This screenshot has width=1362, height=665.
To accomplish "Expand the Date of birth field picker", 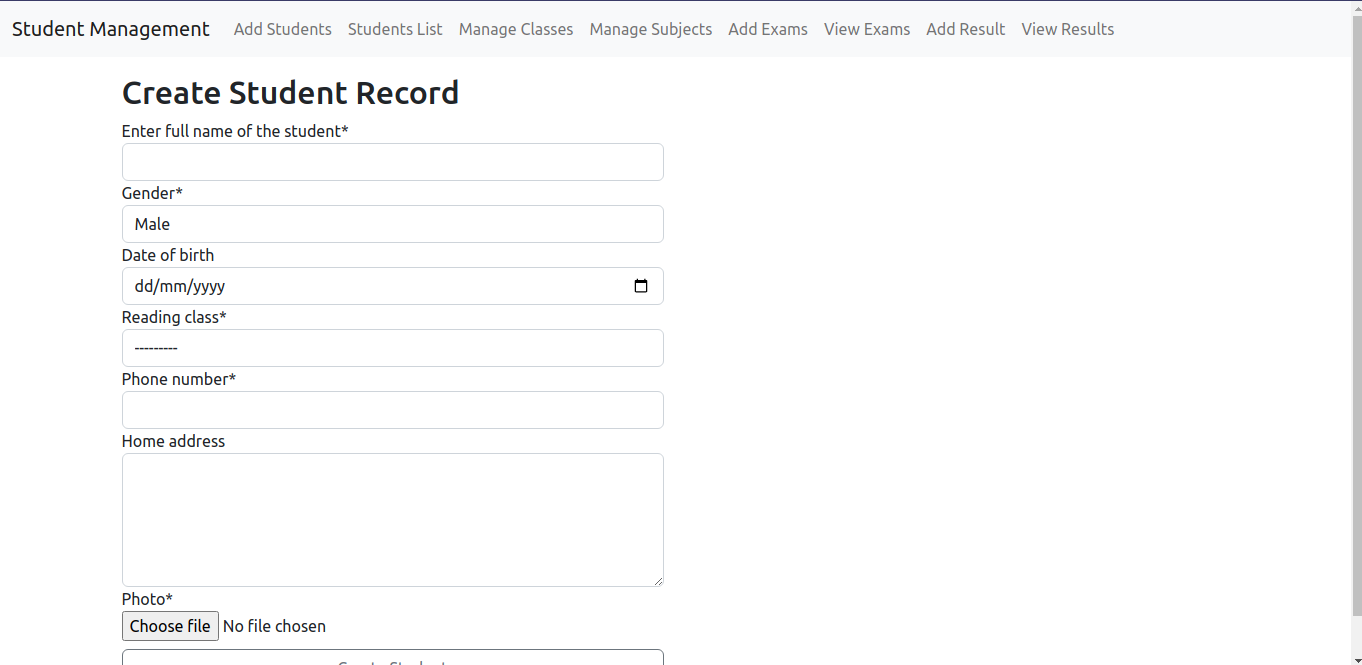I will [x=641, y=286].
